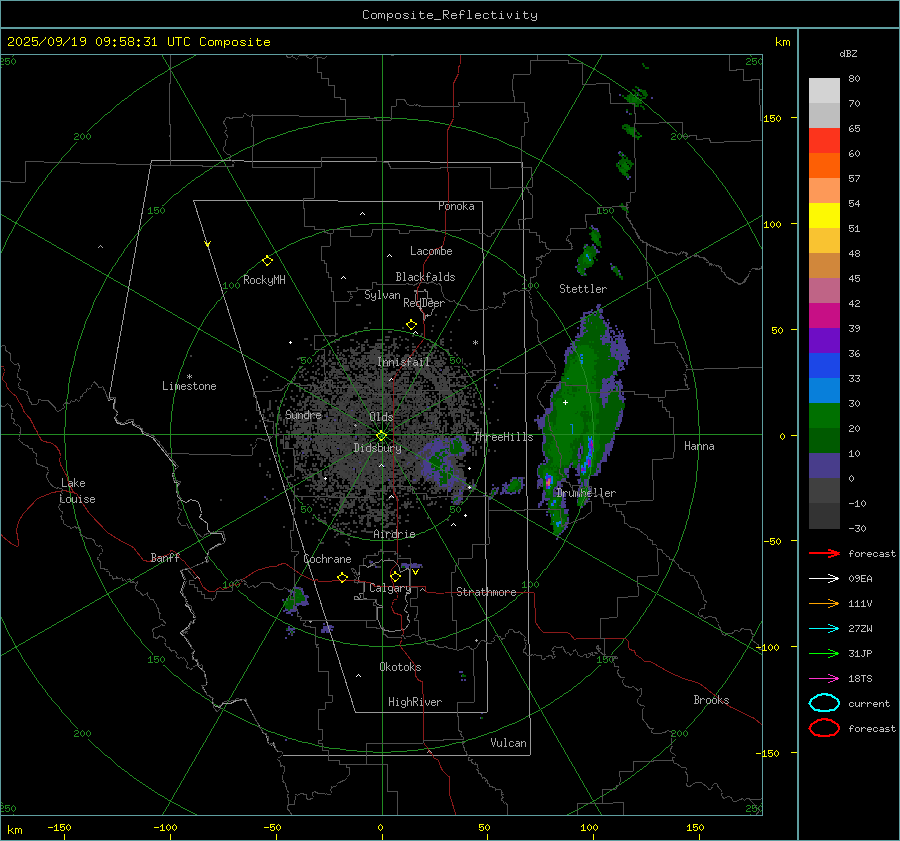Select the magenta 18TS arrow icon
This screenshot has height=841, width=900.
[x=824, y=678]
